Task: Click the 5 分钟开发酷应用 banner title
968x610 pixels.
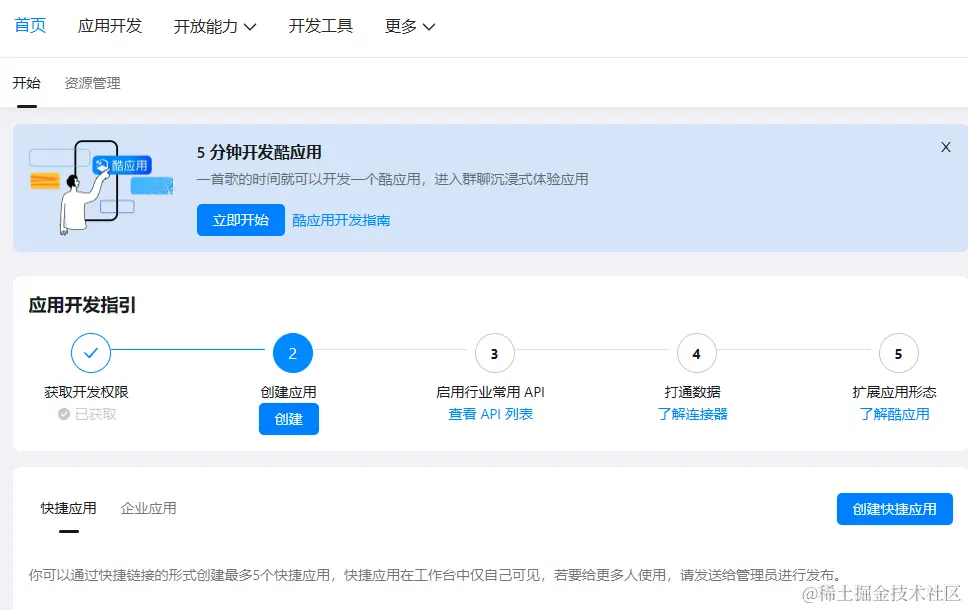Action: tap(259, 152)
